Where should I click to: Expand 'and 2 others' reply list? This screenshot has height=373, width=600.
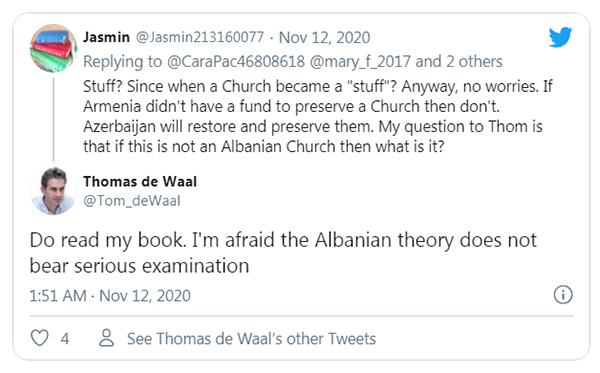[x=459, y=61]
